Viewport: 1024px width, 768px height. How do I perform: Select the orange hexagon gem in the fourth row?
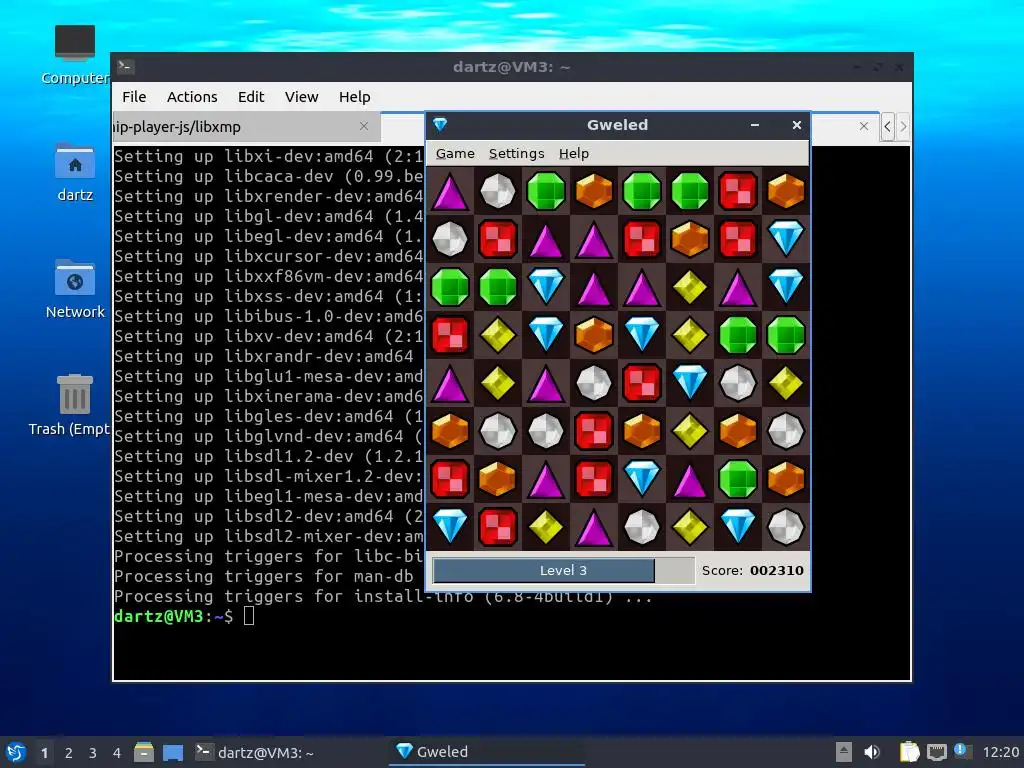pos(594,334)
